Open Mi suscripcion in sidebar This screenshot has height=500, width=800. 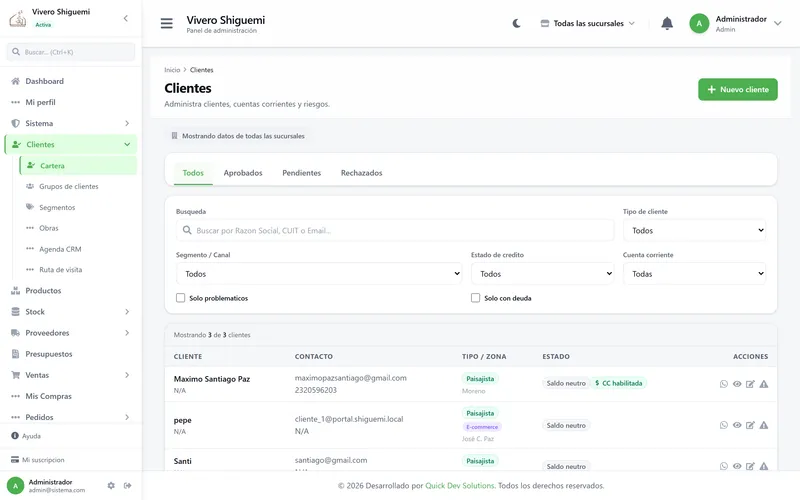38,460
